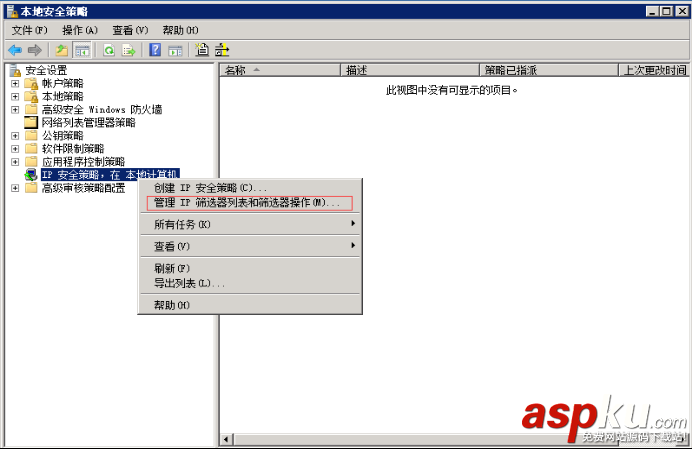The width and height of the screenshot is (692, 449).
Task: Choose 导出列表(L)... in the context menu
Action: [x=250, y=283]
